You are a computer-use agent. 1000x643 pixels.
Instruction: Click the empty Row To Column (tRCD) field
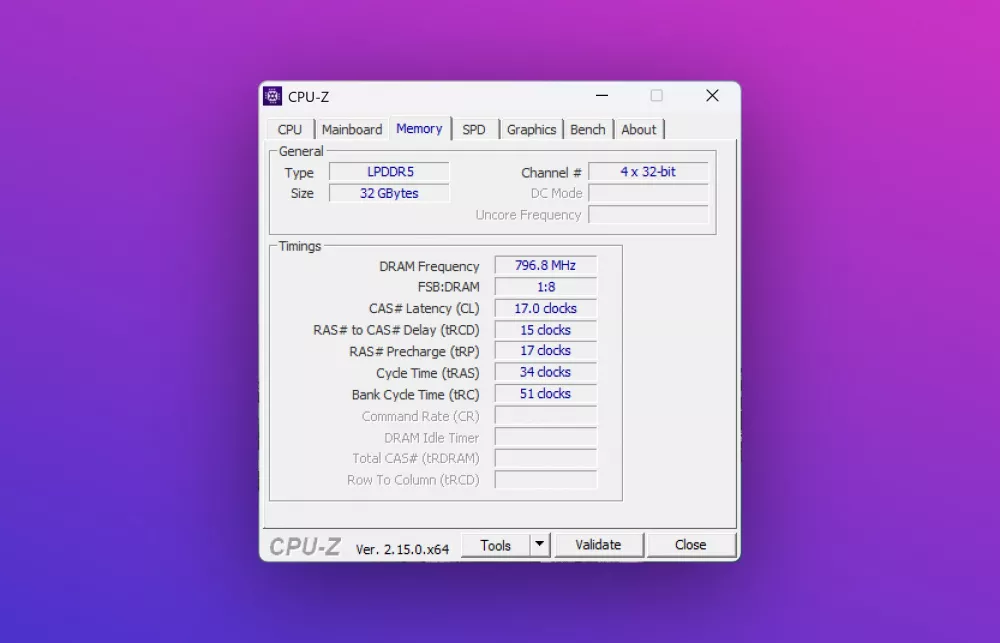point(546,480)
